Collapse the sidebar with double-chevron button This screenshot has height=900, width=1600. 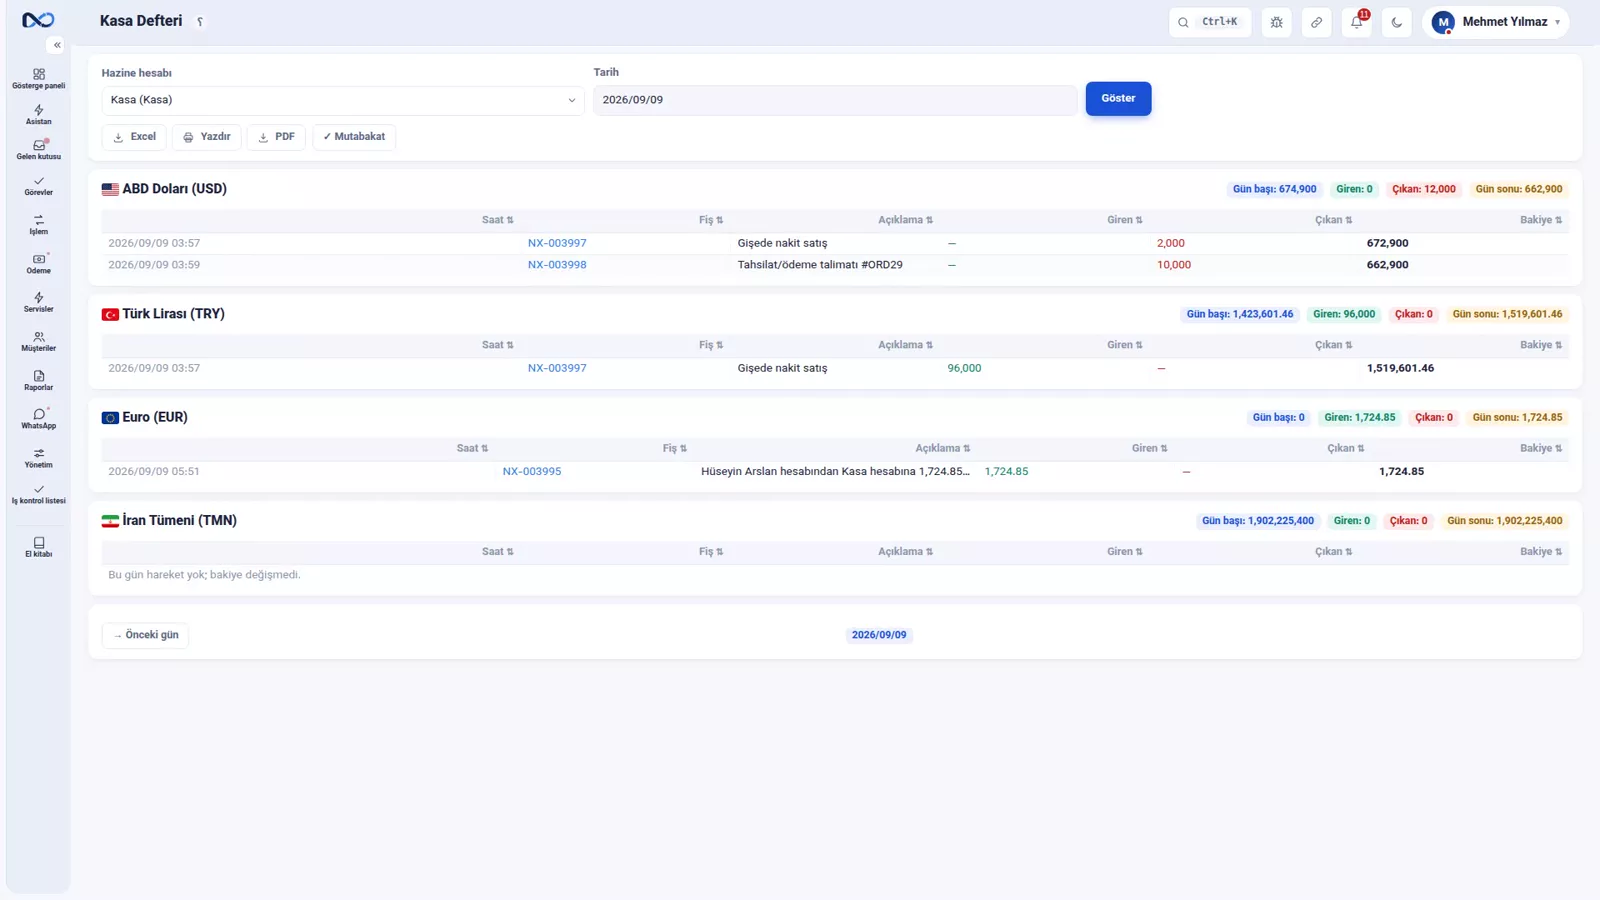point(57,45)
